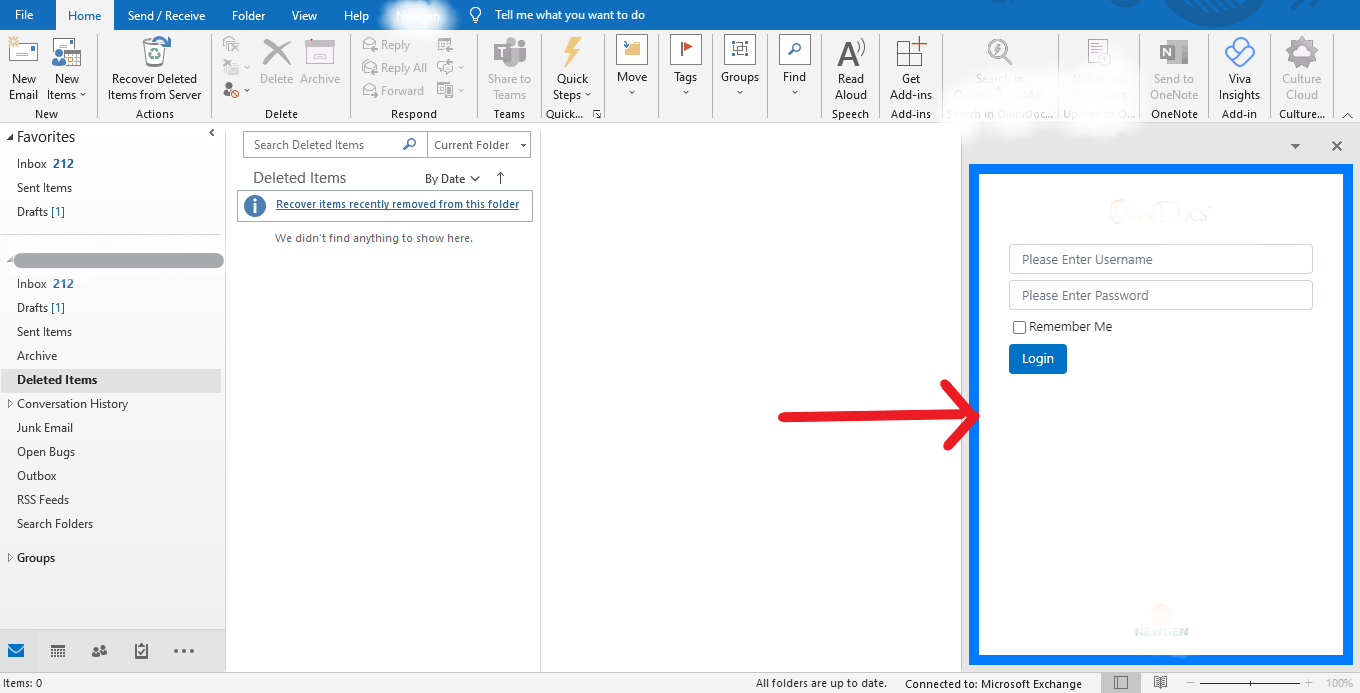Click the Please Enter Username field
This screenshot has height=693, width=1360.
(1160, 259)
